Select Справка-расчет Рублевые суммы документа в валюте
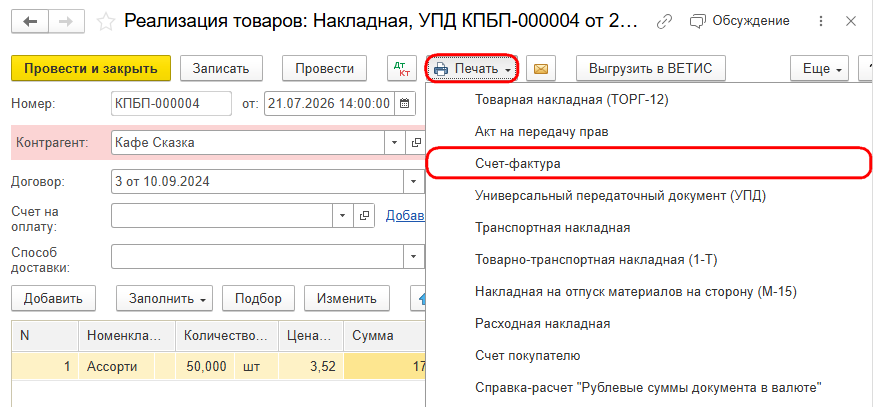Screen dimensions: 875x407 [650, 387]
